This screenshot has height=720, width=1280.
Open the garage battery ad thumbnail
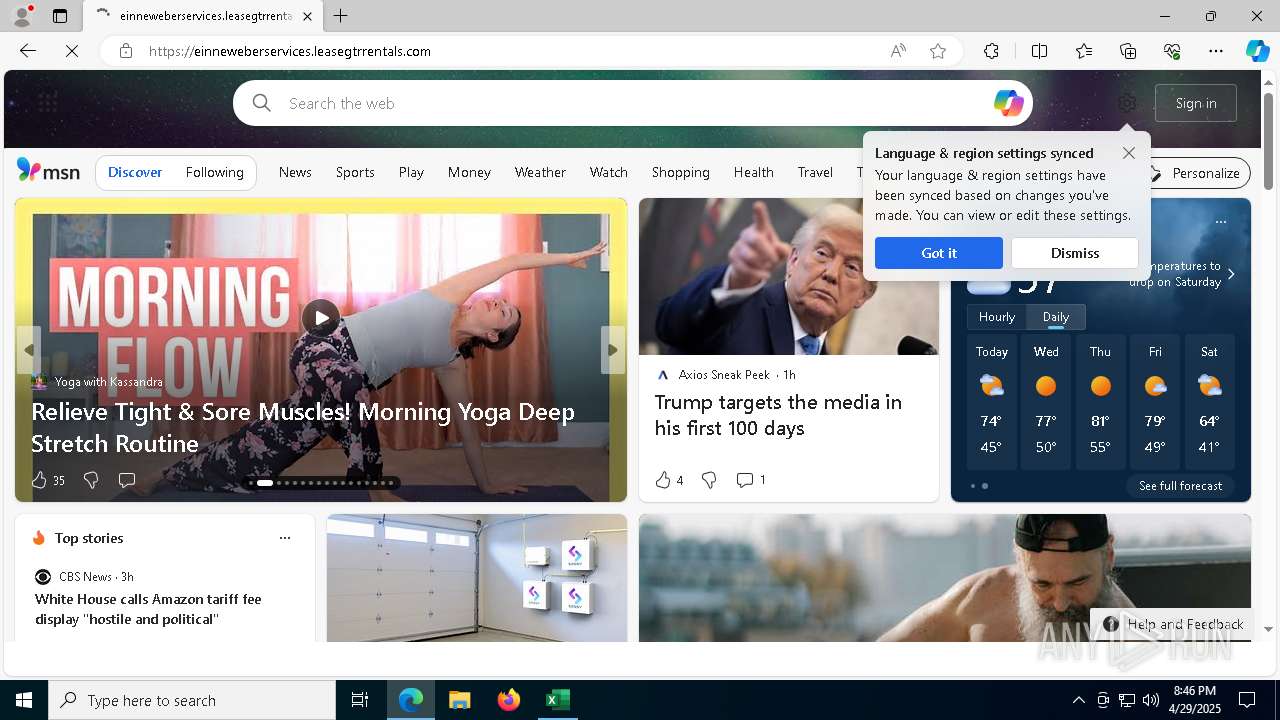tap(477, 578)
